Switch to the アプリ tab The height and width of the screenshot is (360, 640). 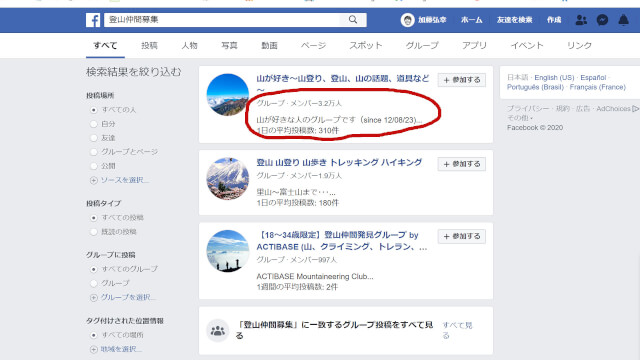[x=474, y=45]
